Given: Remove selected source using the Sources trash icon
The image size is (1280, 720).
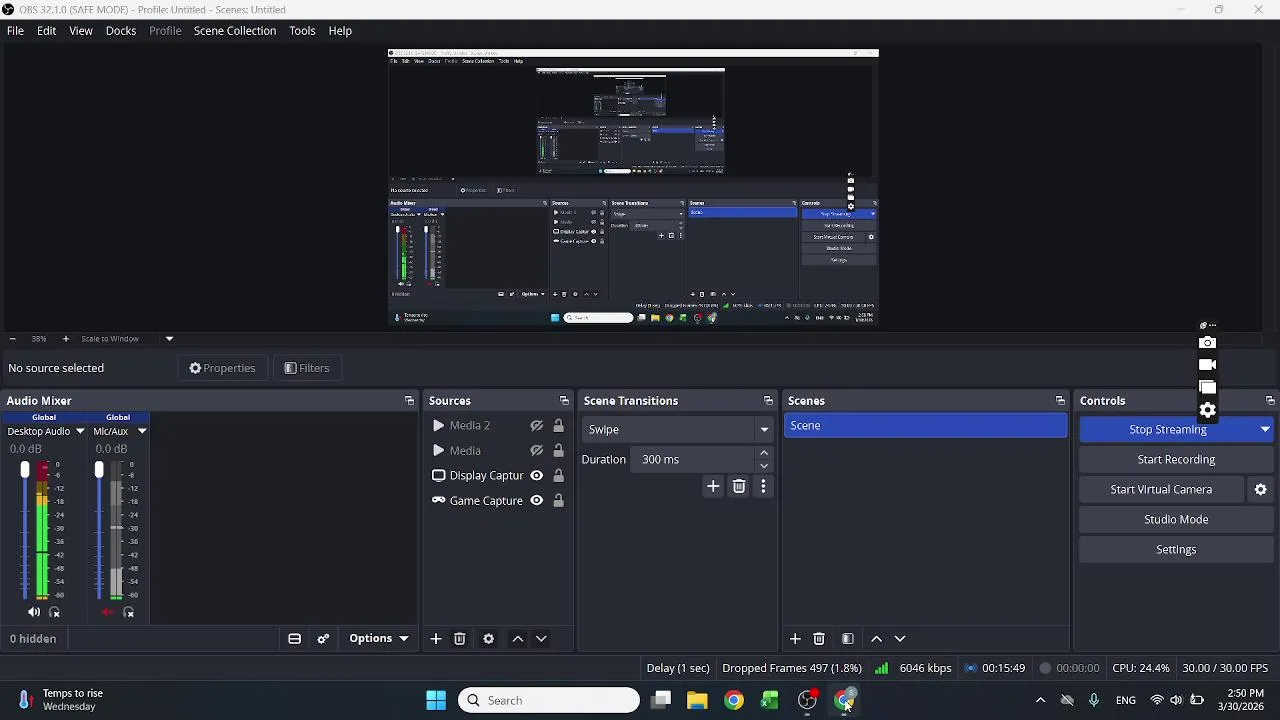Looking at the screenshot, I should (460, 639).
